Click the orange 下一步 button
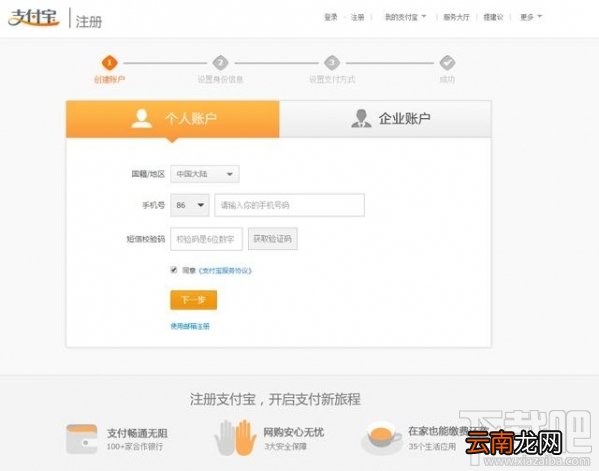The height and width of the screenshot is (471, 599). 194,300
